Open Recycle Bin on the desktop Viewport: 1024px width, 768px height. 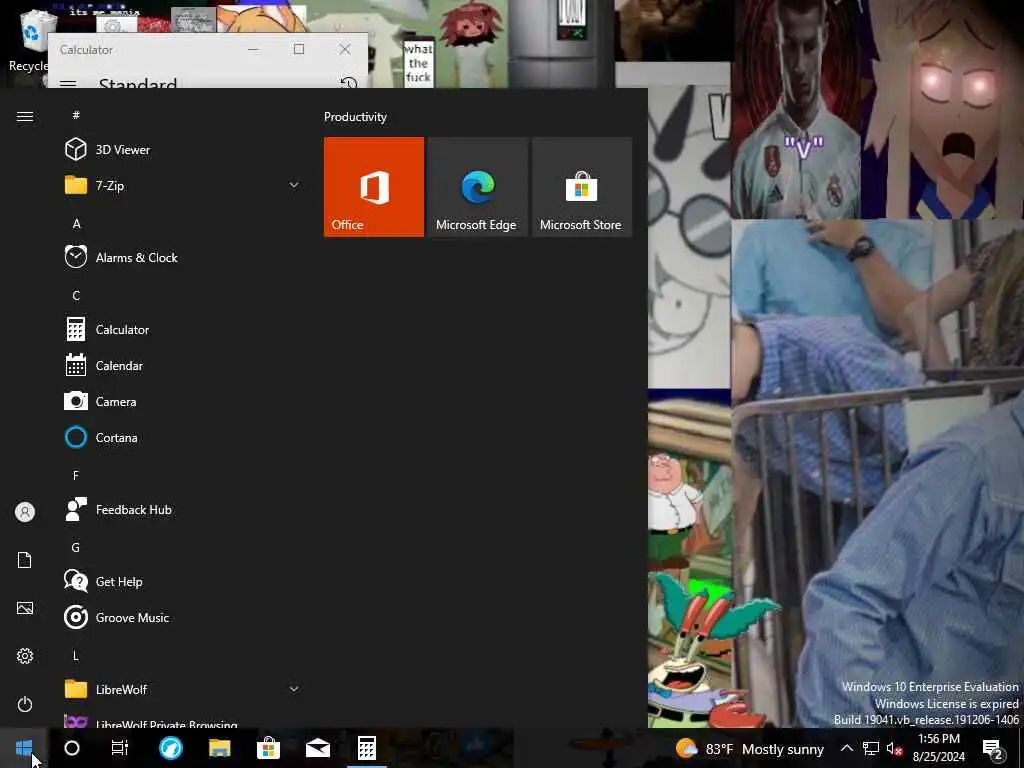coord(29,40)
